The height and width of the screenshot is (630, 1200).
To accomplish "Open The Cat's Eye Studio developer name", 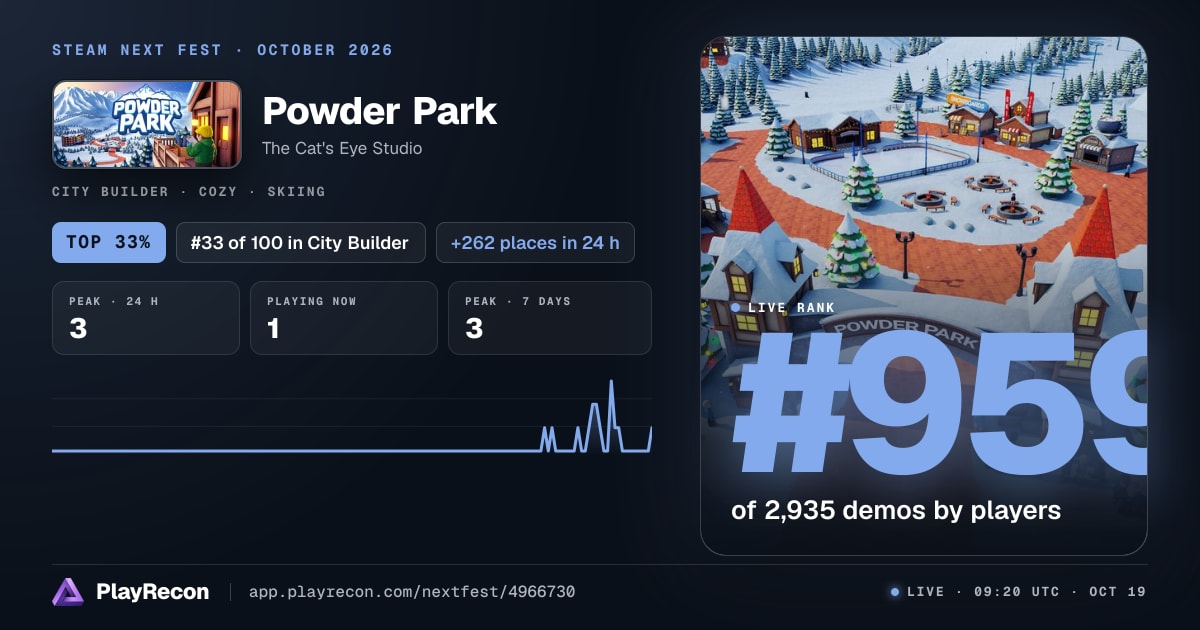I will pyautogui.click(x=342, y=148).
